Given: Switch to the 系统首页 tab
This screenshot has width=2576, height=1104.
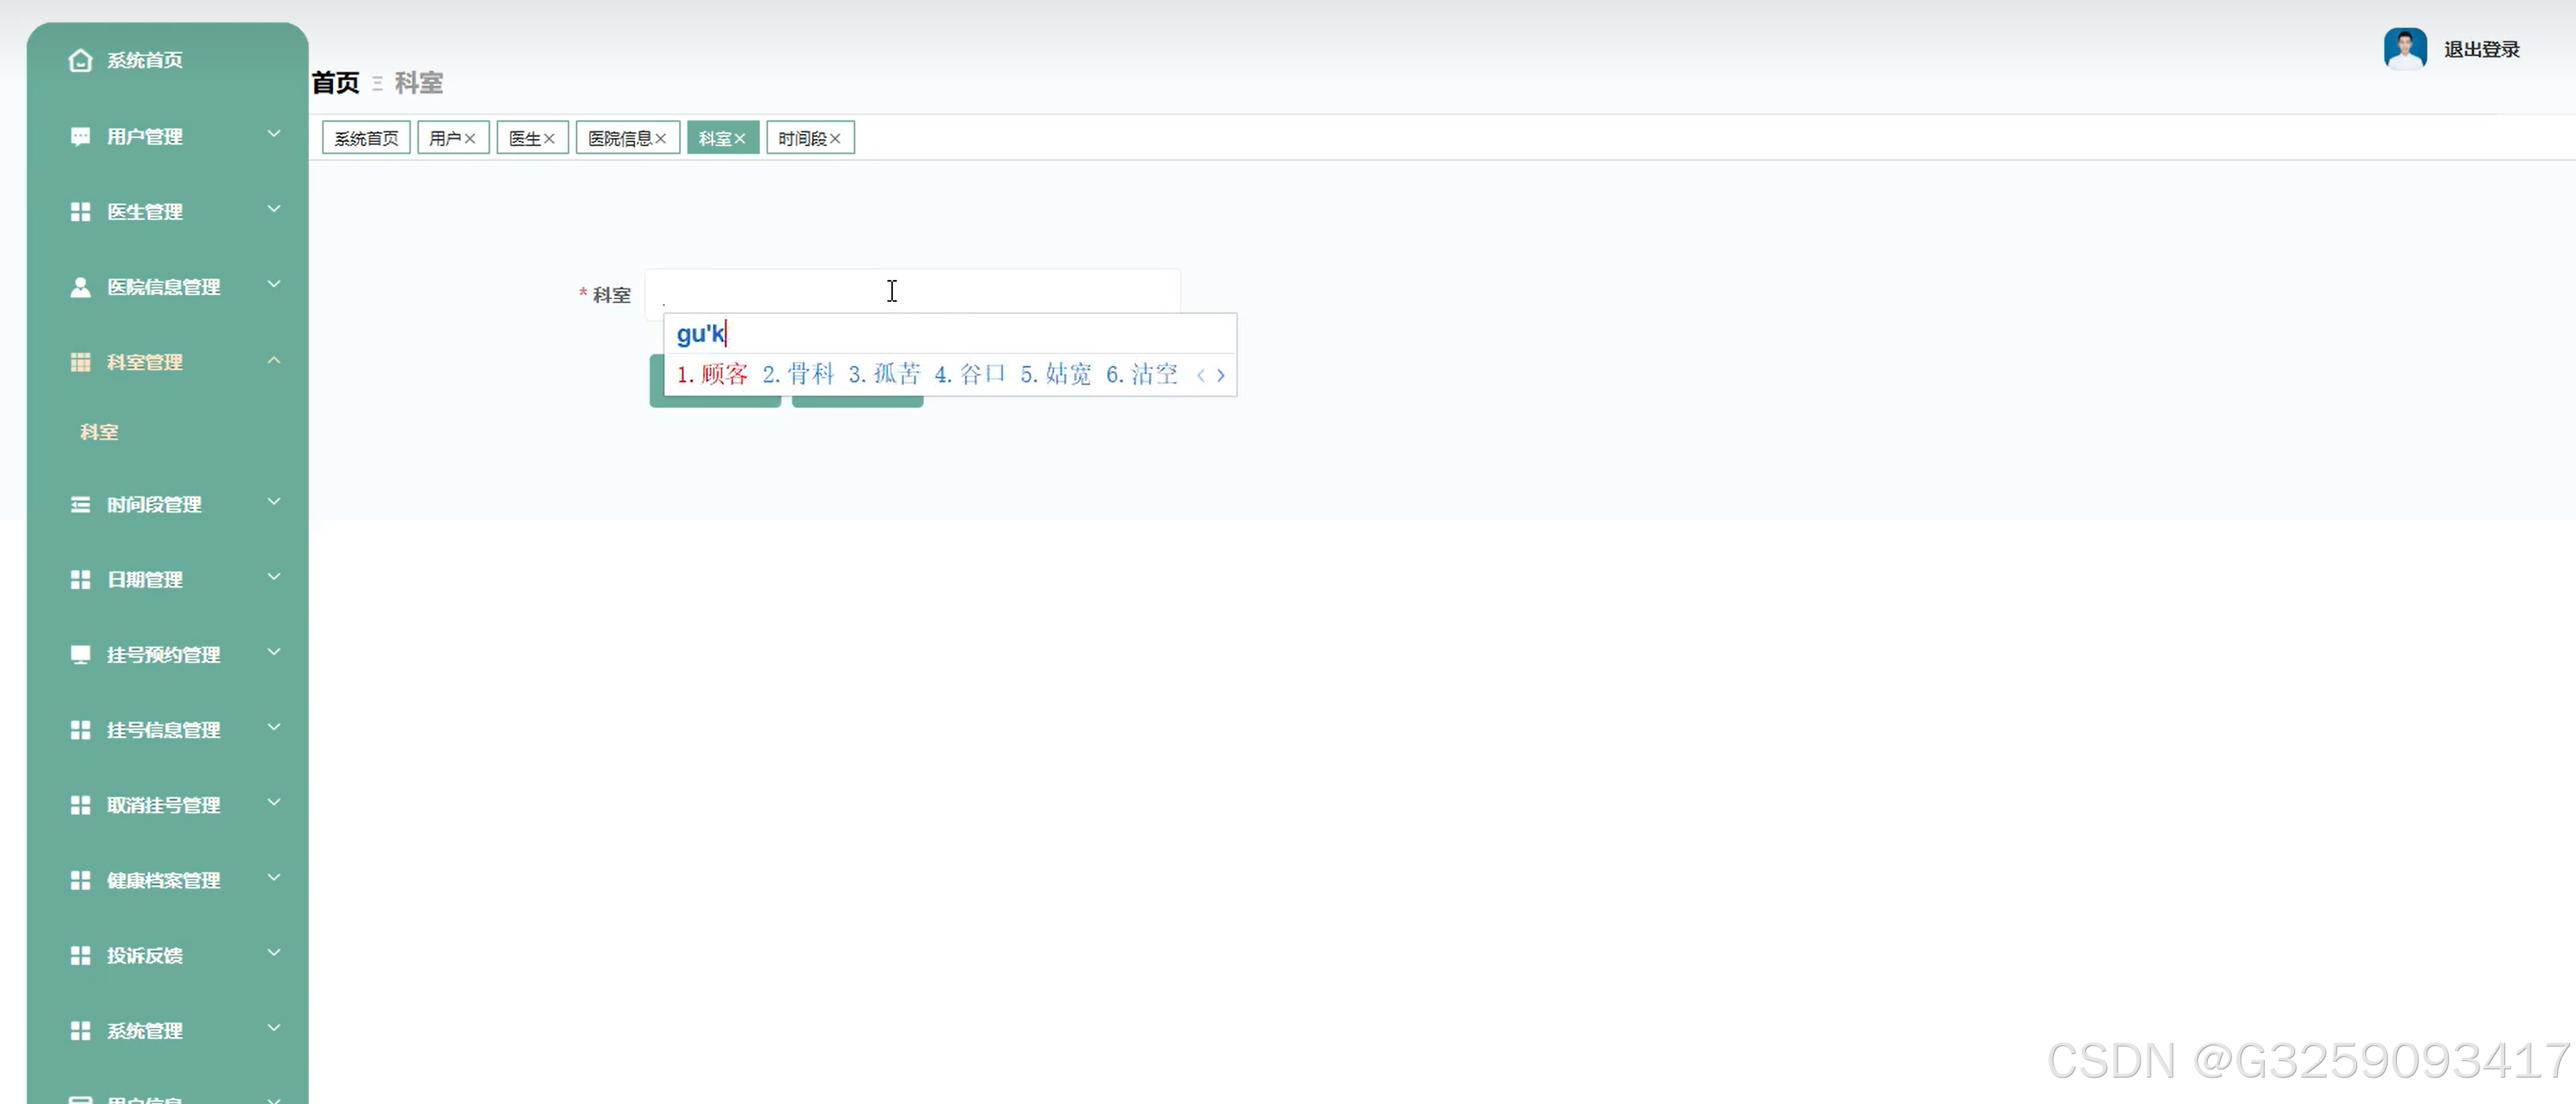Looking at the screenshot, I should point(366,138).
